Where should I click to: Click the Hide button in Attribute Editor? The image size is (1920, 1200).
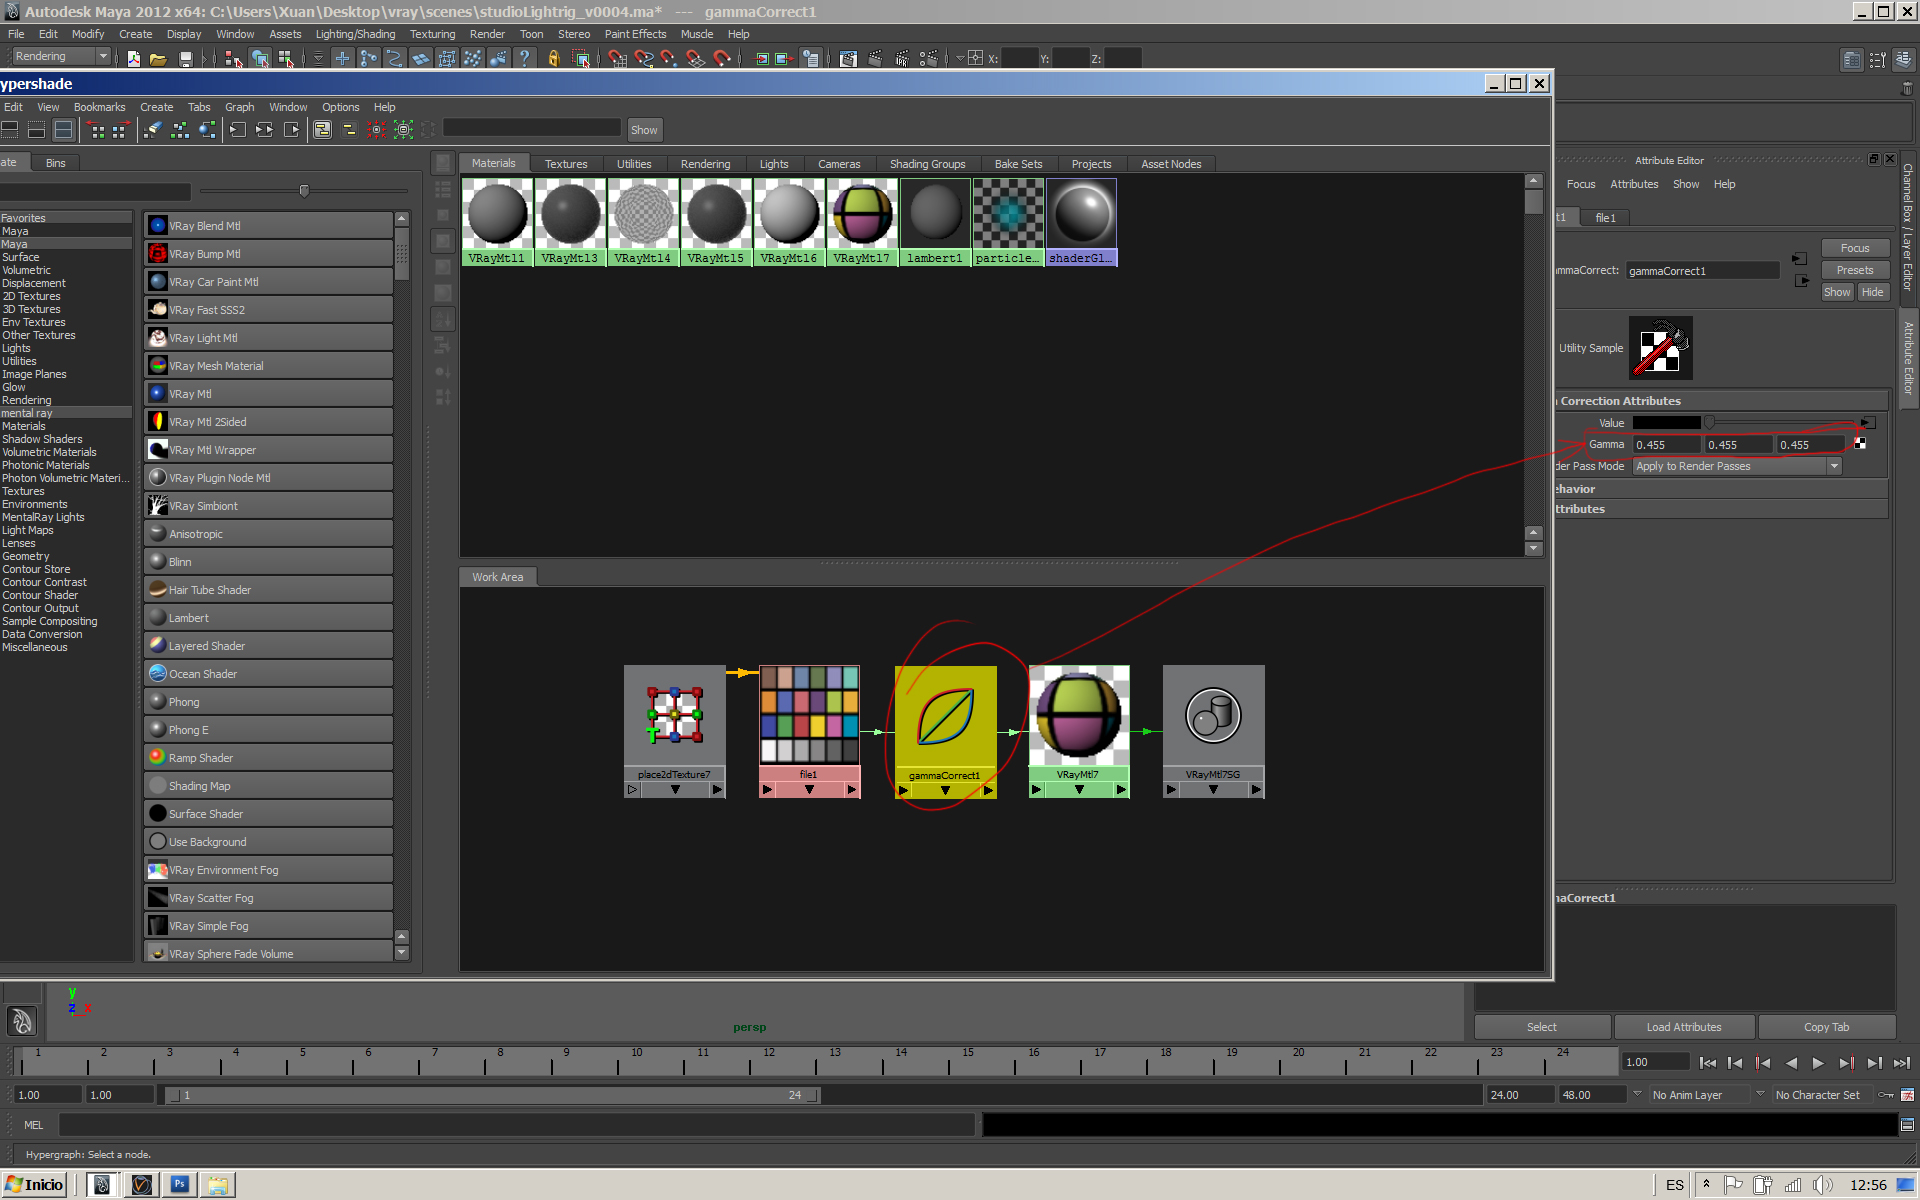point(1872,292)
